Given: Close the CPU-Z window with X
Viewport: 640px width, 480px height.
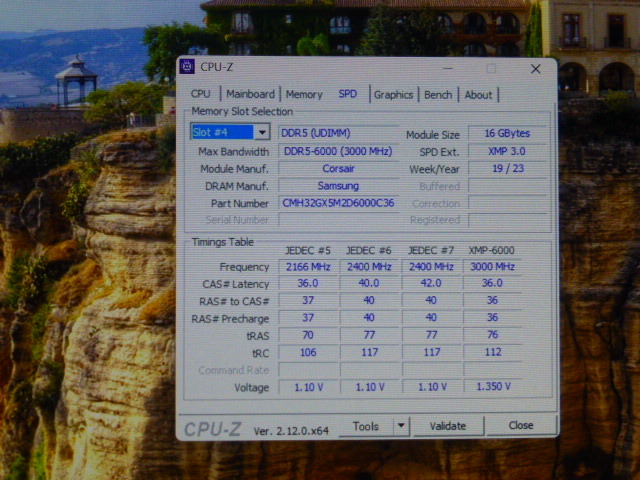Looking at the screenshot, I should tap(536, 69).
